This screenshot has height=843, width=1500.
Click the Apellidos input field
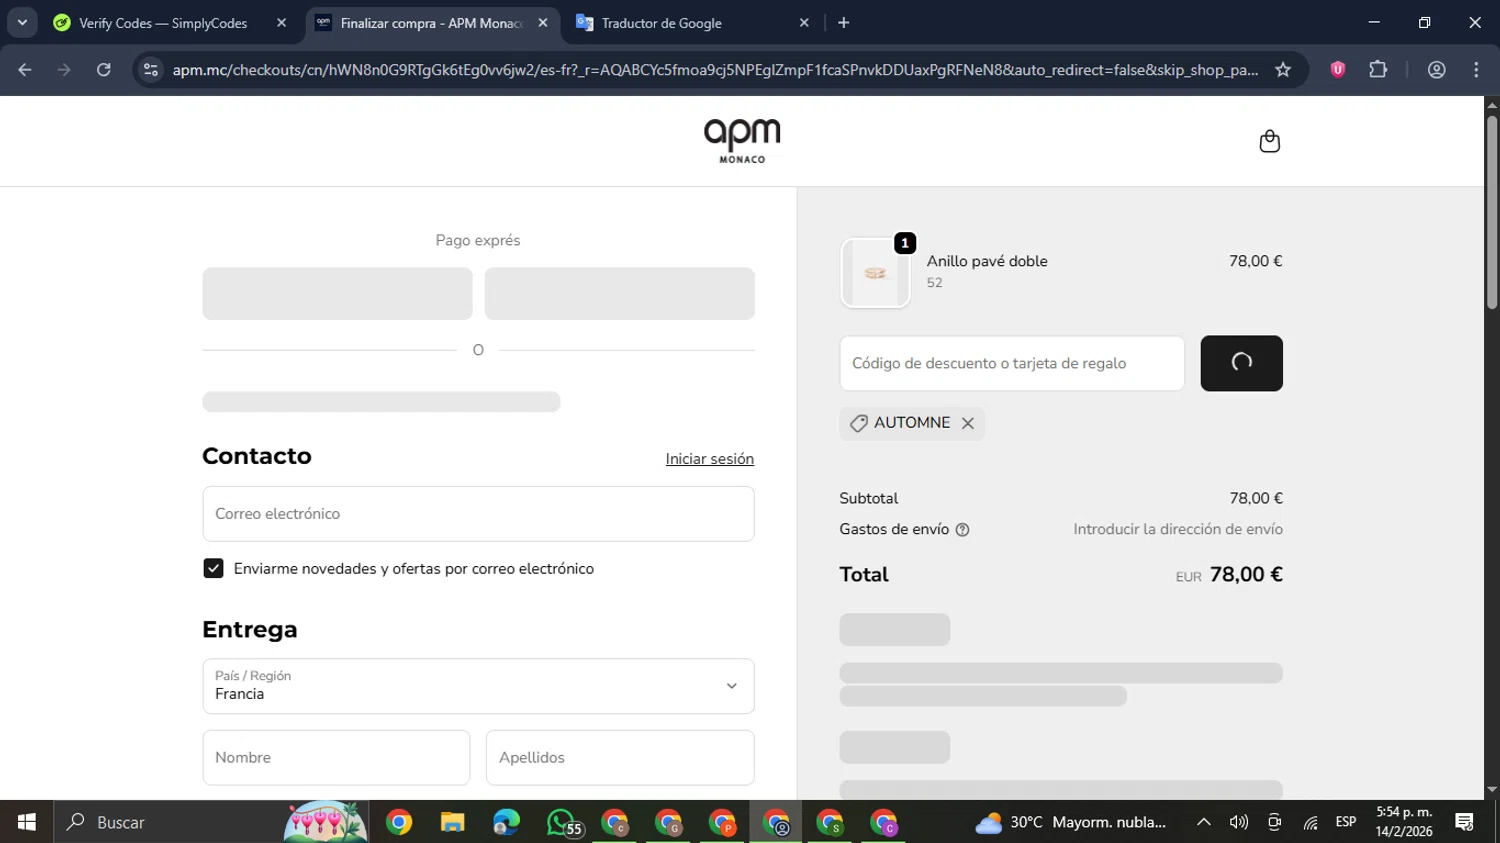click(x=620, y=757)
